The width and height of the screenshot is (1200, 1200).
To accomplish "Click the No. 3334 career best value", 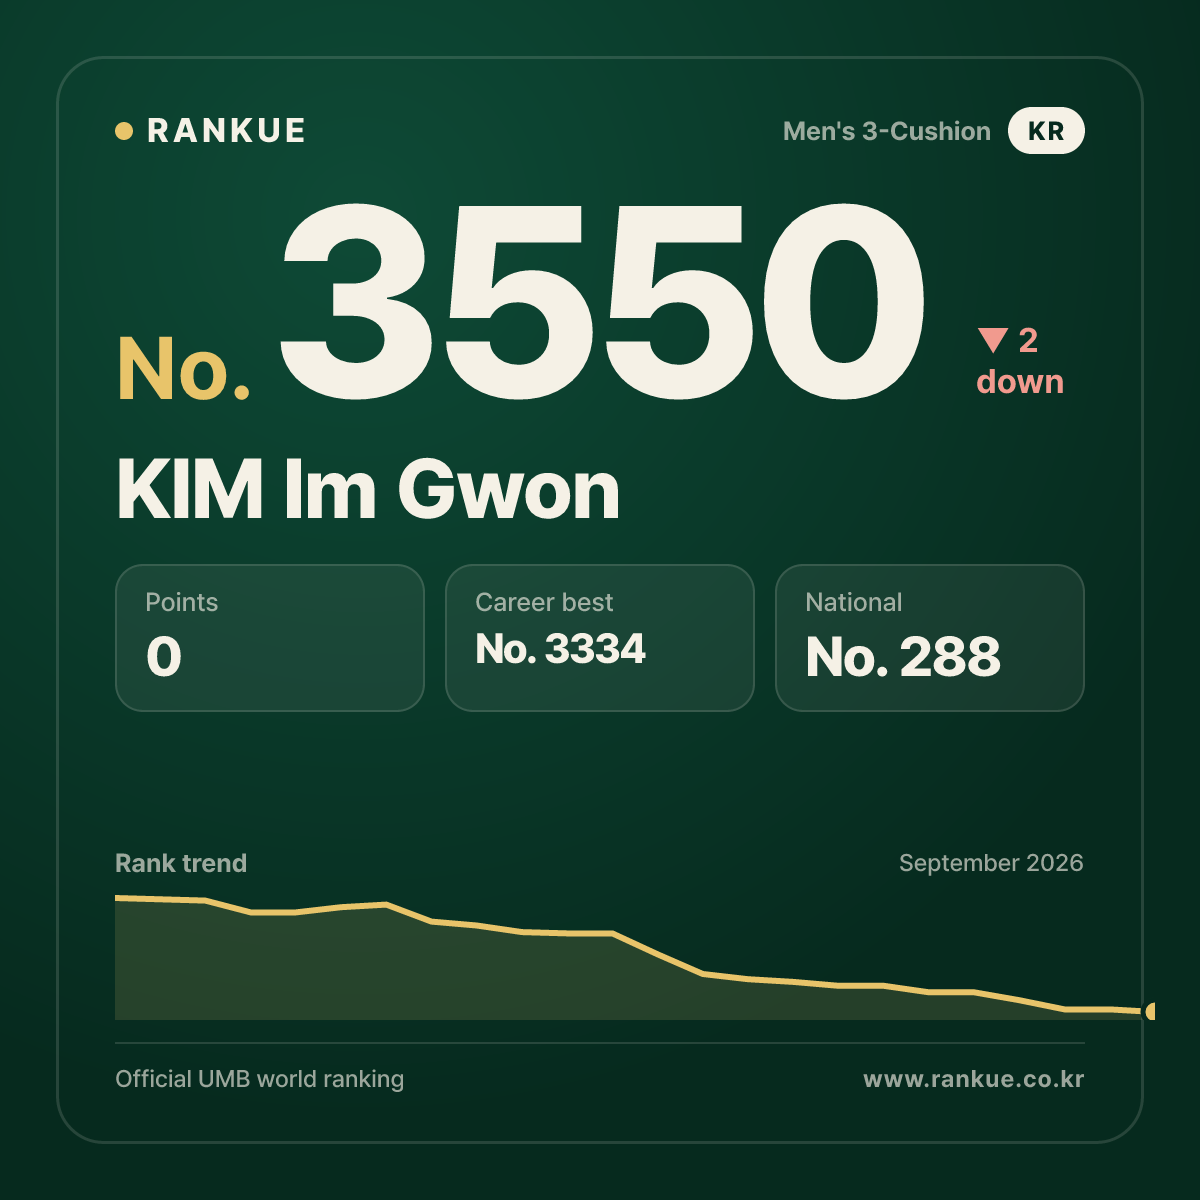I will 561,649.
